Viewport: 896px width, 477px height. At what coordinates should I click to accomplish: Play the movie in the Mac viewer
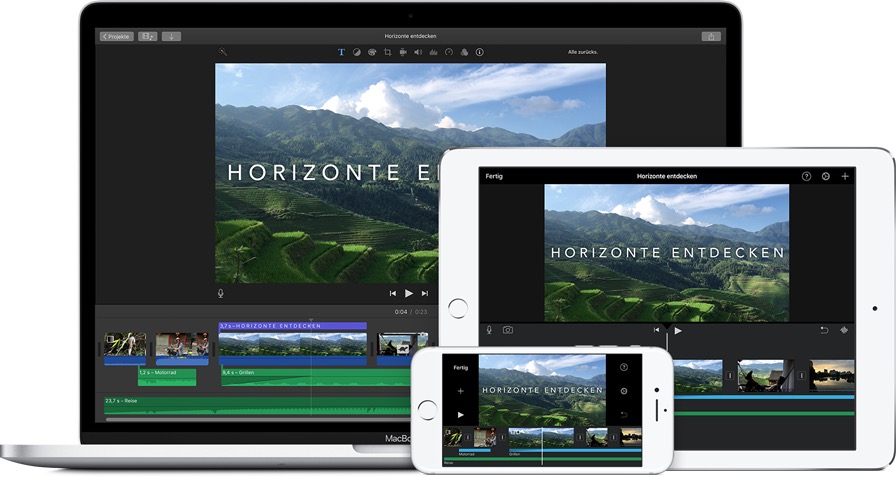(x=409, y=294)
